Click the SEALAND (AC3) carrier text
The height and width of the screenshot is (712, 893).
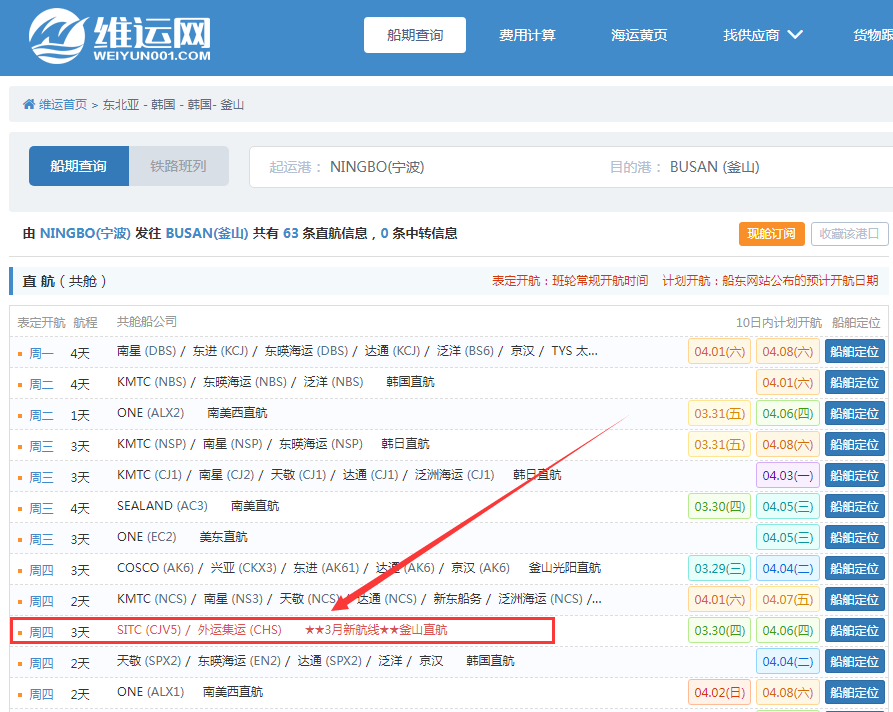(x=162, y=506)
